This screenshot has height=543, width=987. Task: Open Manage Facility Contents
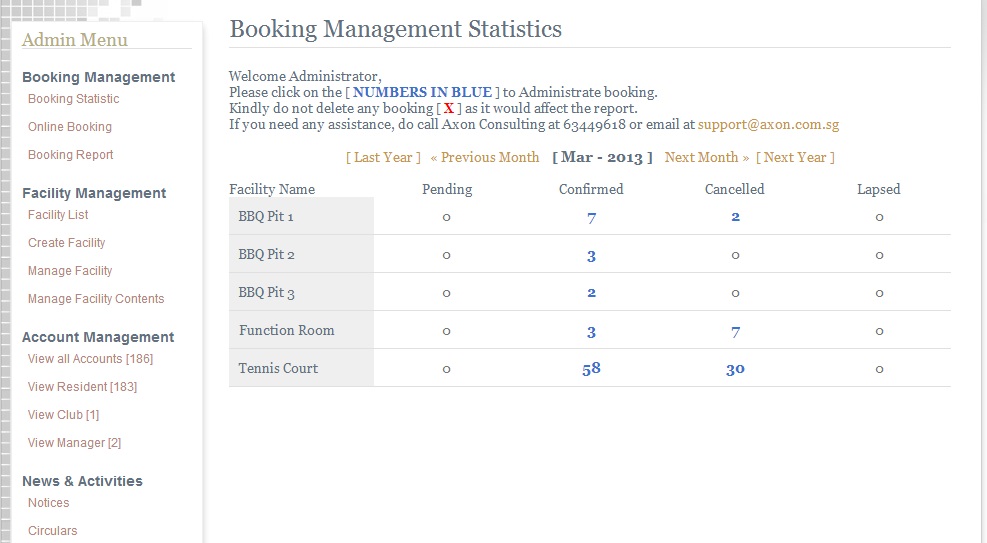[96, 299]
